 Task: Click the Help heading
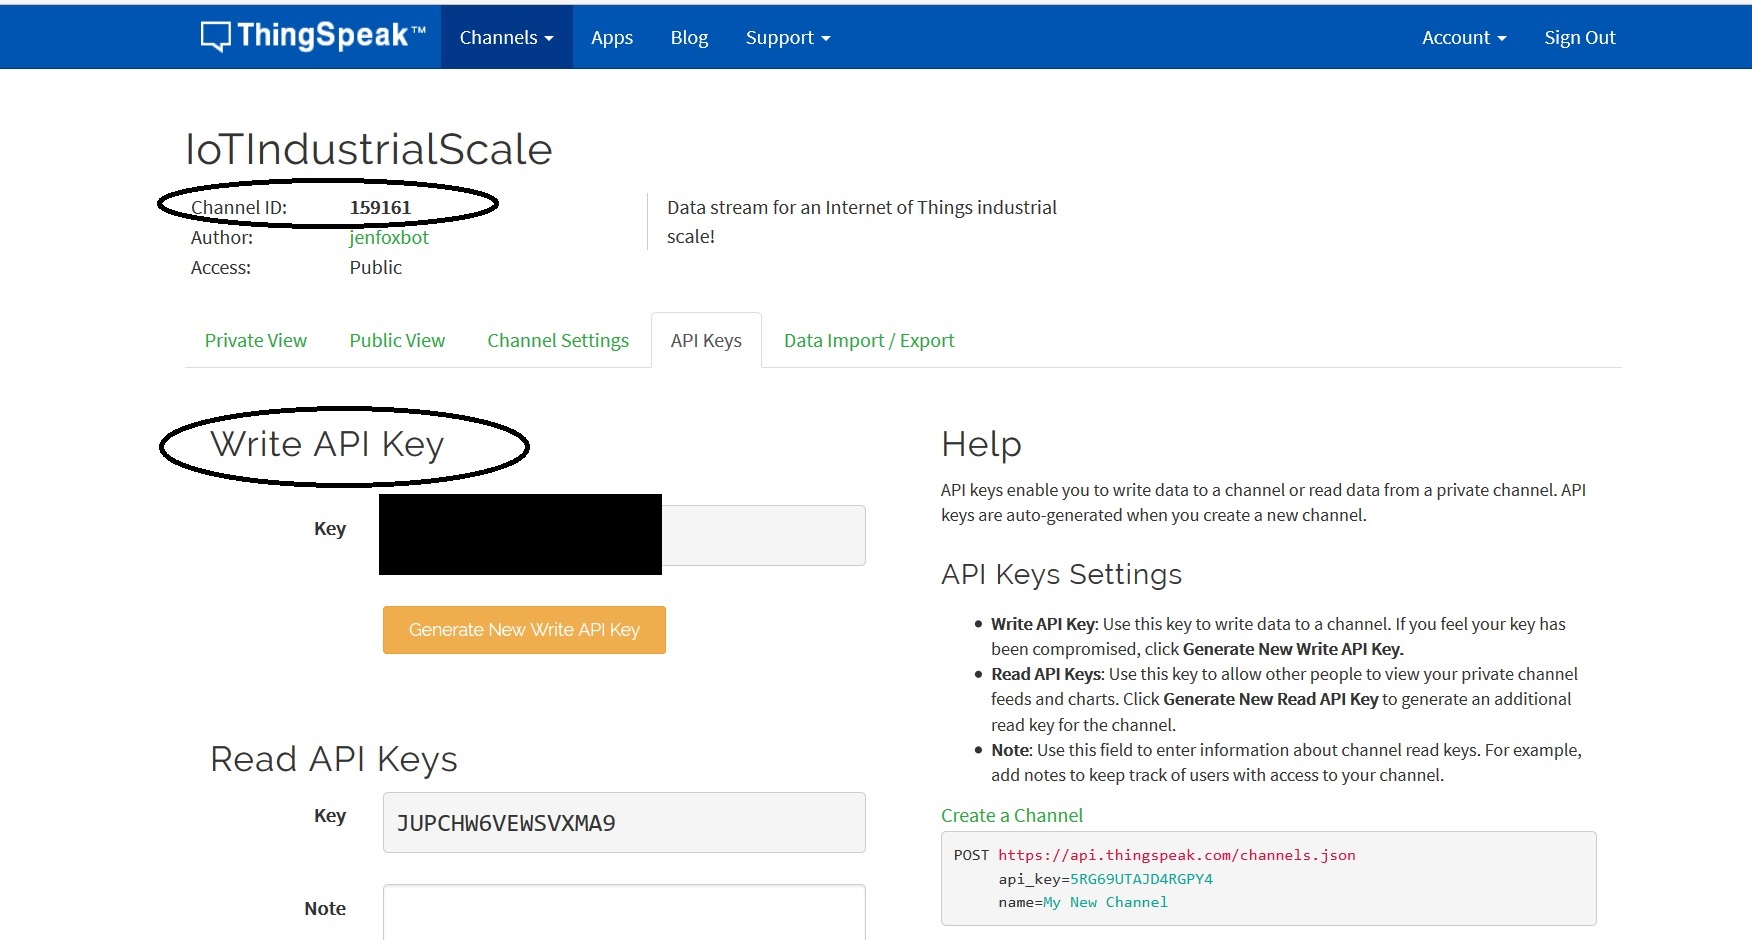tap(981, 444)
